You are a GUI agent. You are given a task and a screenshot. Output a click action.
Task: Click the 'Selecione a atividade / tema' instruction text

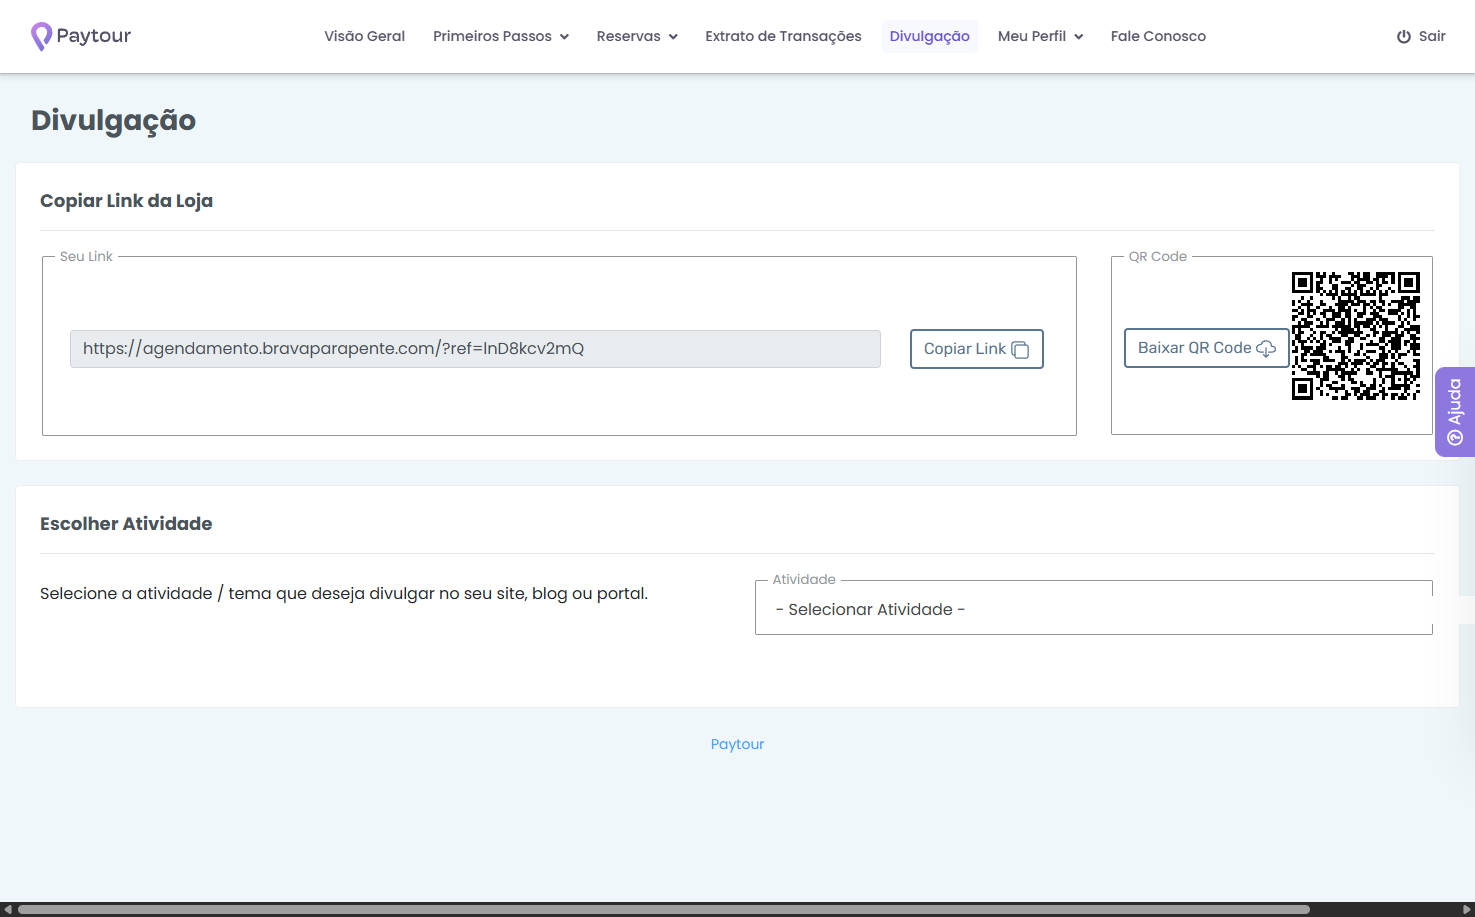[344, 594]
